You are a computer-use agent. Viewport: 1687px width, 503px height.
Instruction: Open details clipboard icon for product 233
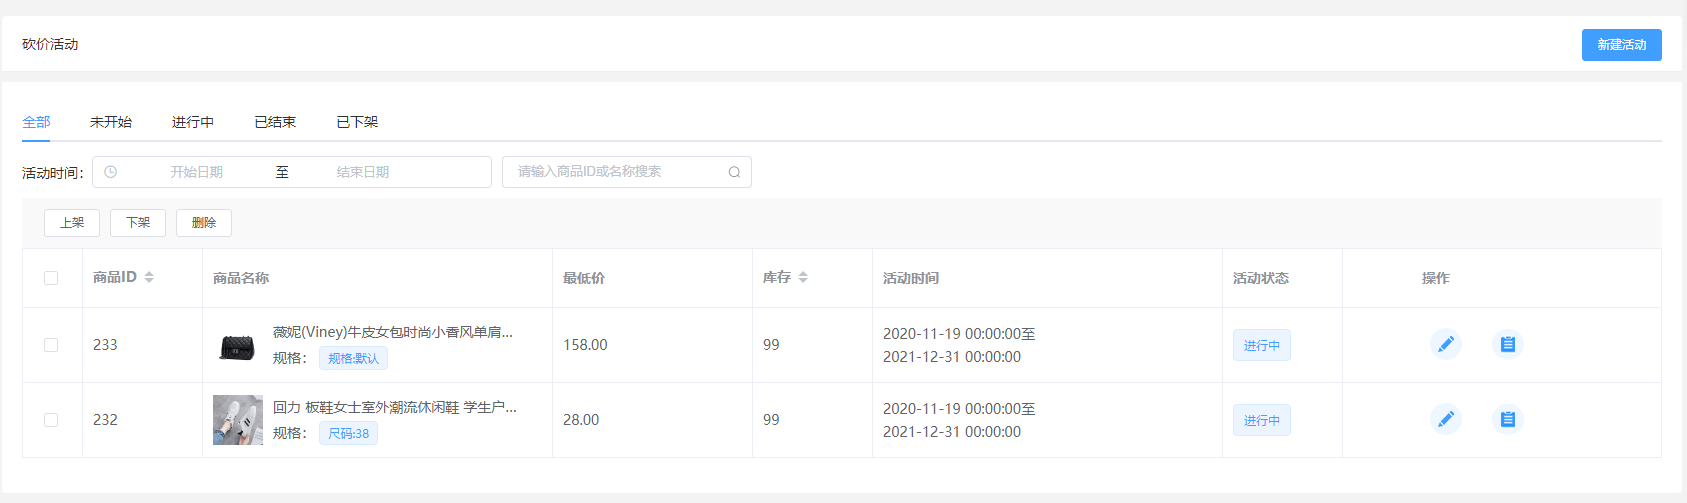pos(1507,344)
